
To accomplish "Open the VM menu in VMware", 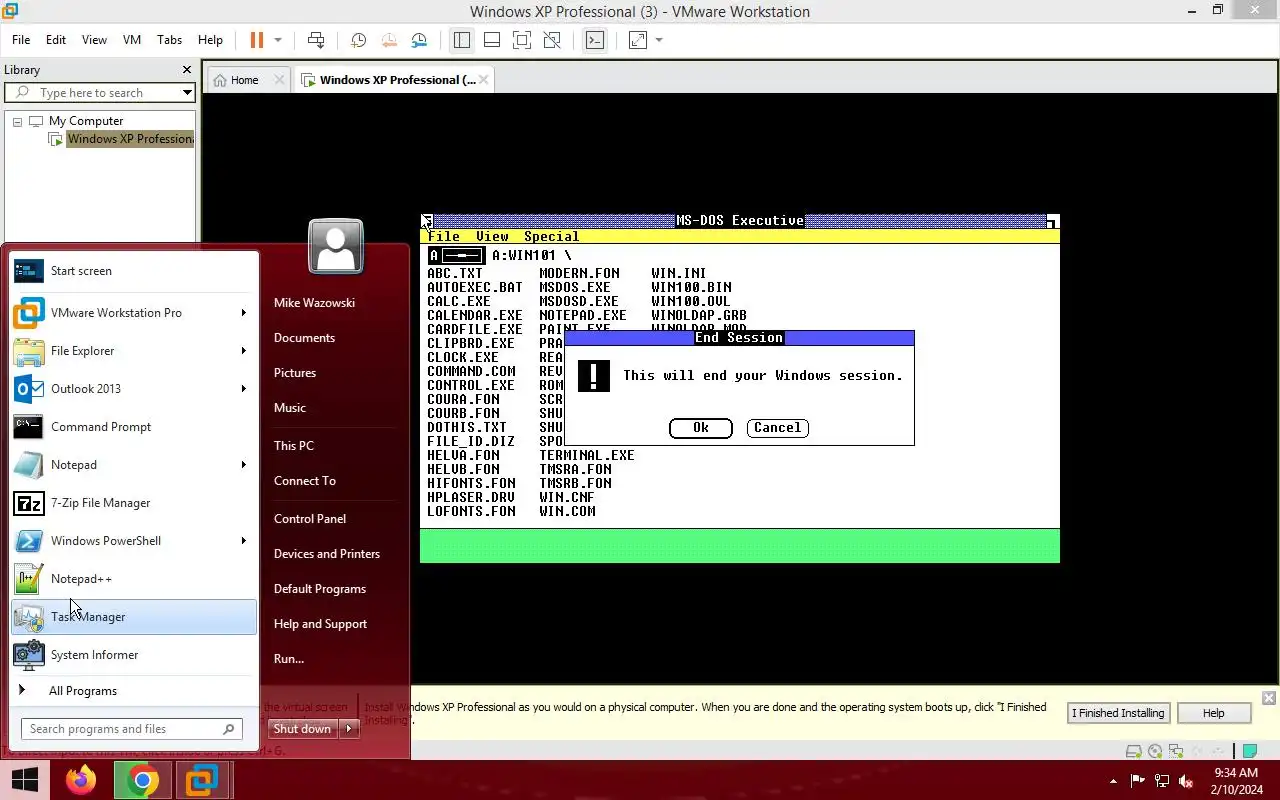I will [132, 40].
